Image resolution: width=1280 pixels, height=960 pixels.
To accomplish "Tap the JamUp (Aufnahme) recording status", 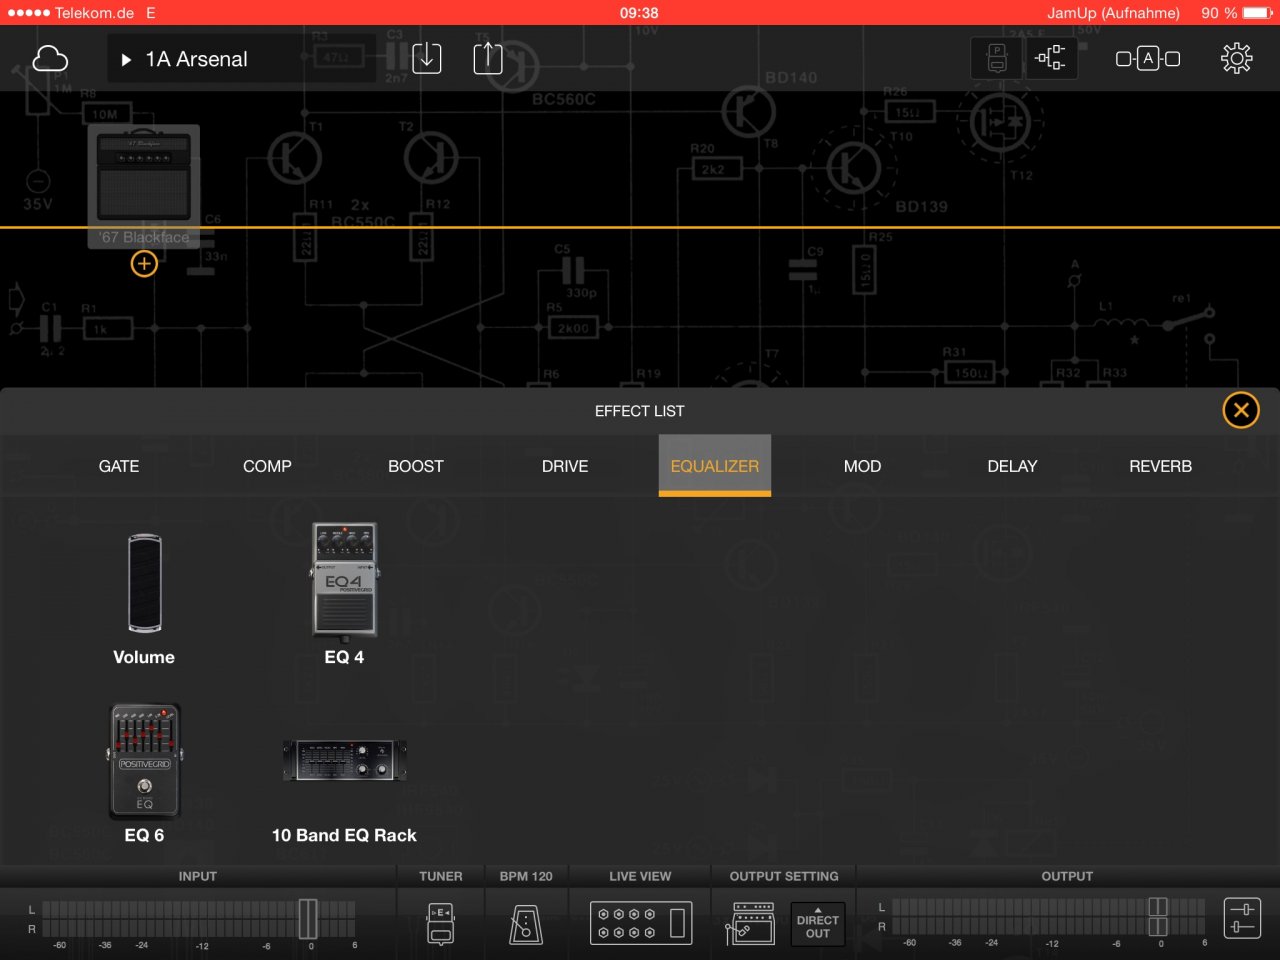I will point(1113,13).
